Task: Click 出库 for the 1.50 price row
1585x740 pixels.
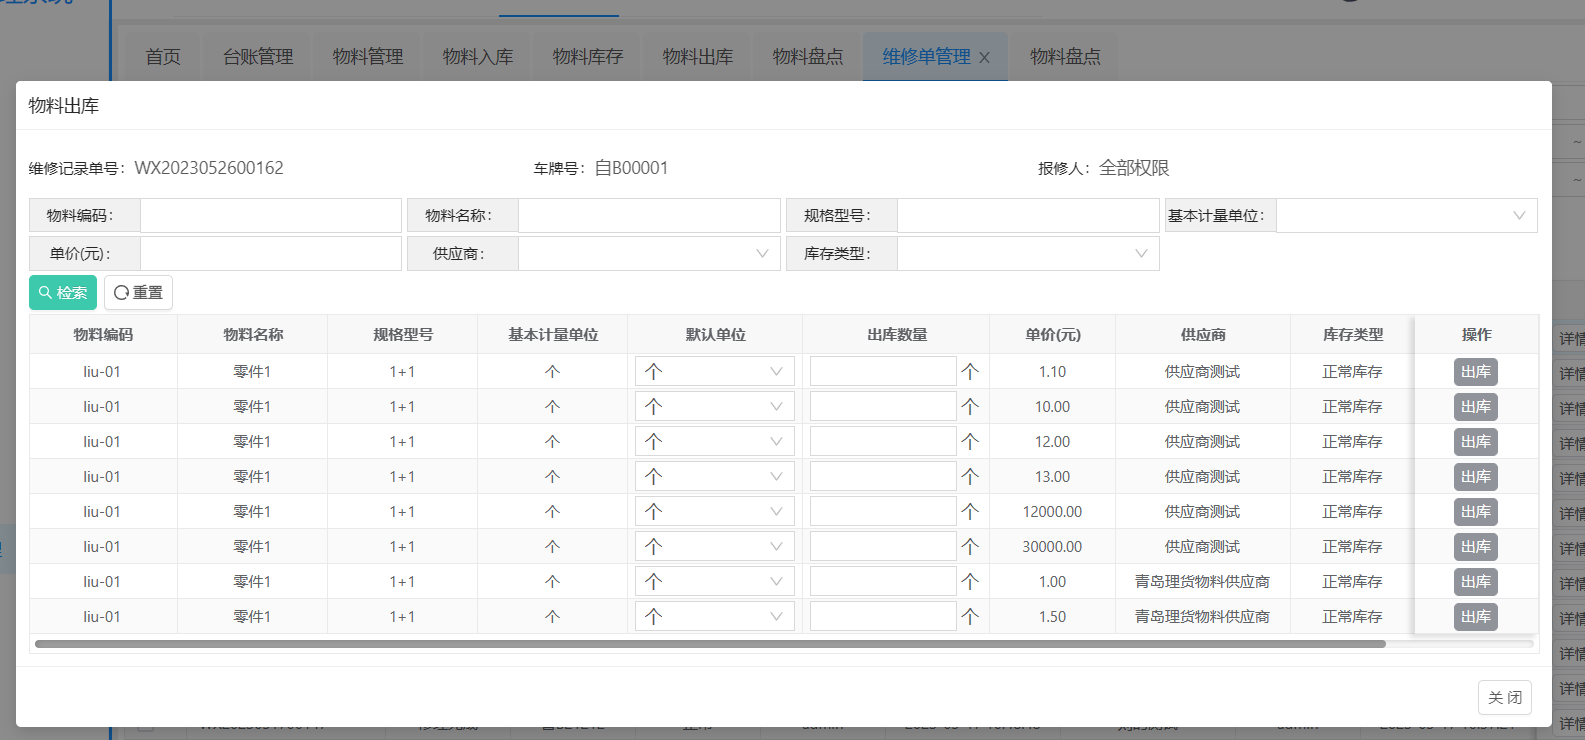Action: point(1475,617)
